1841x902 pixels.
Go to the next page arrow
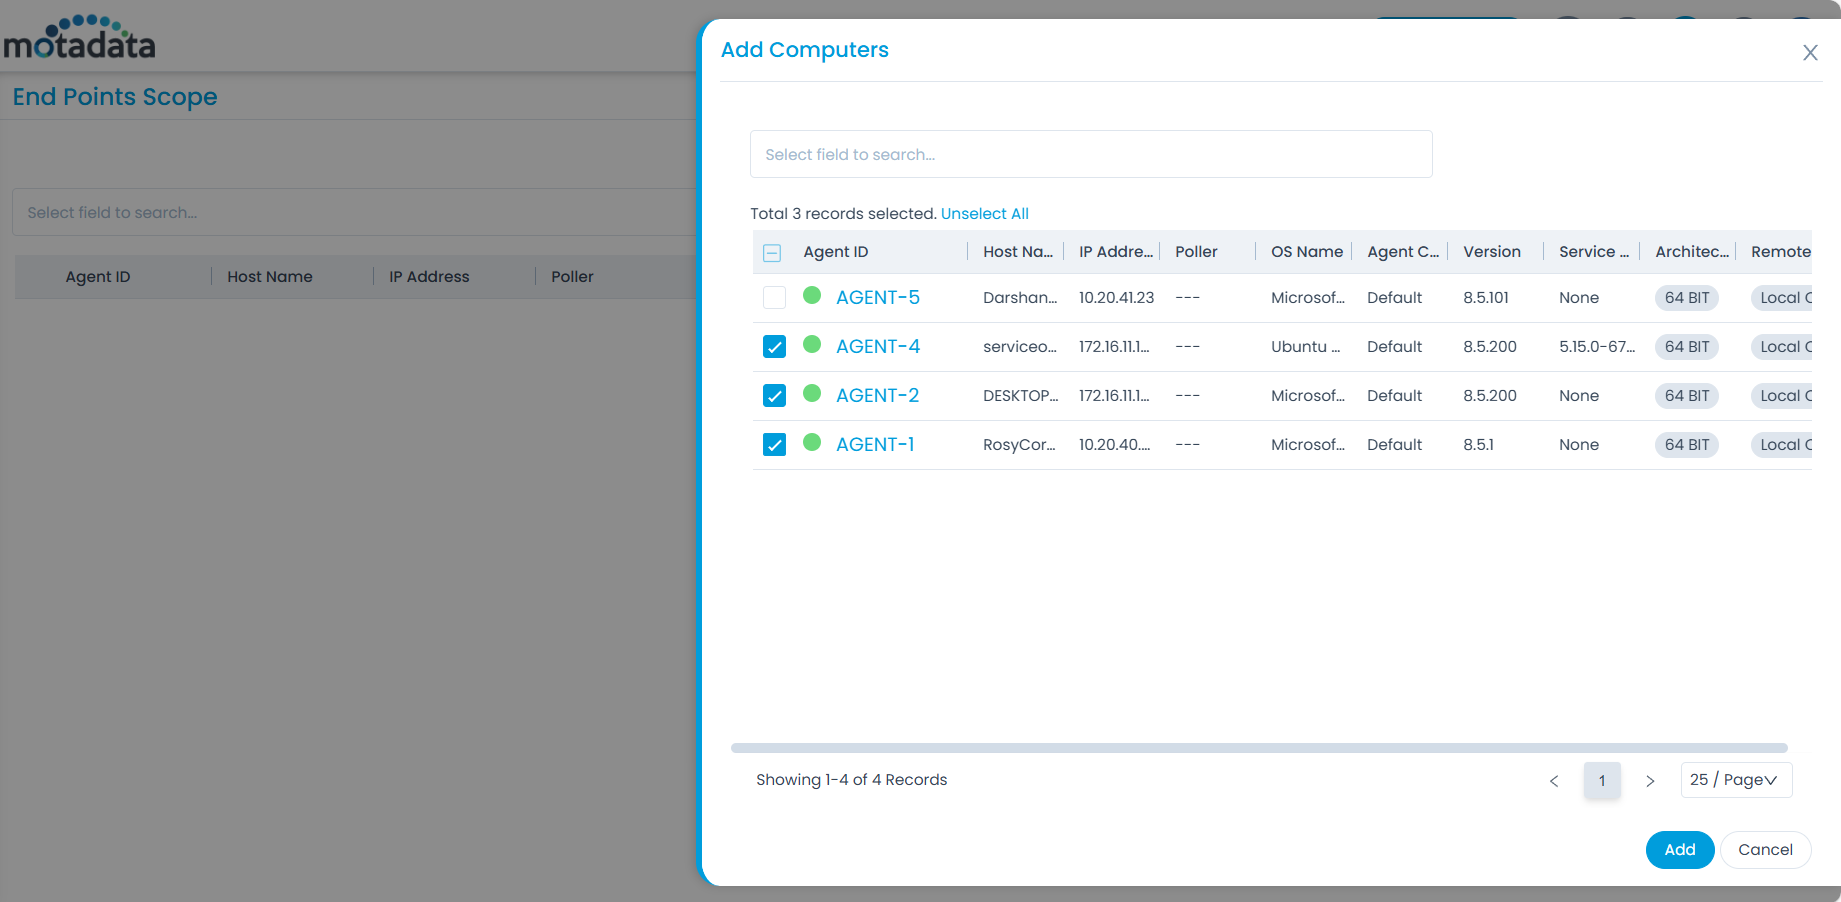(x=1650, y=781)
